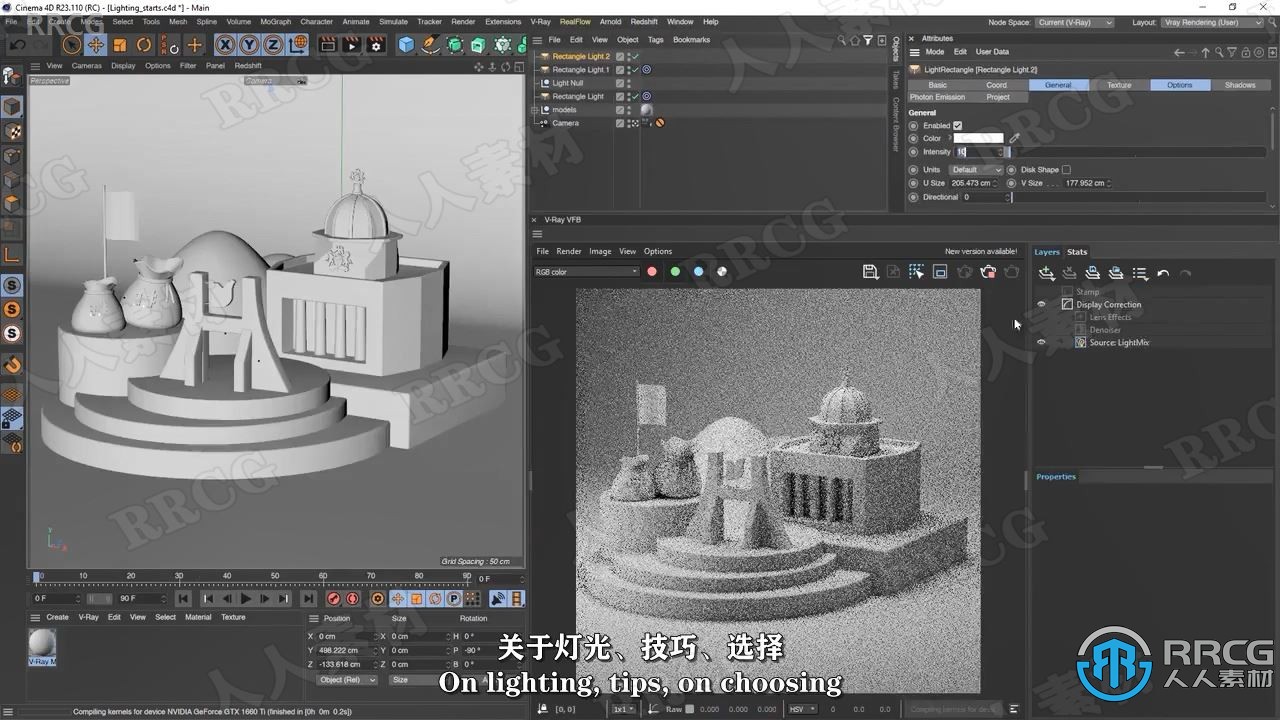Pick color with the eyedropper icon
Image resolution: width=1280 pixels, height=720 pixels.
pos(1014,139)
